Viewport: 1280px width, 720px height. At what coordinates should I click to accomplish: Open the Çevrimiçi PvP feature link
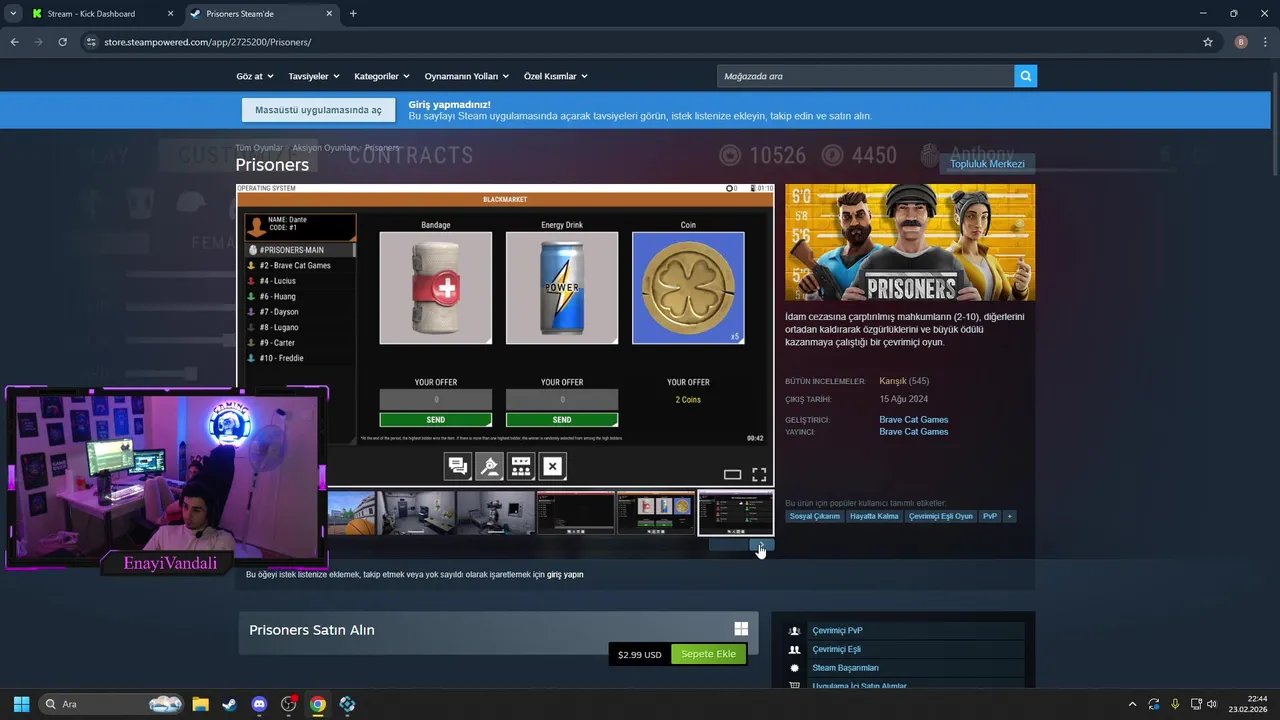[x=837, y=631]
